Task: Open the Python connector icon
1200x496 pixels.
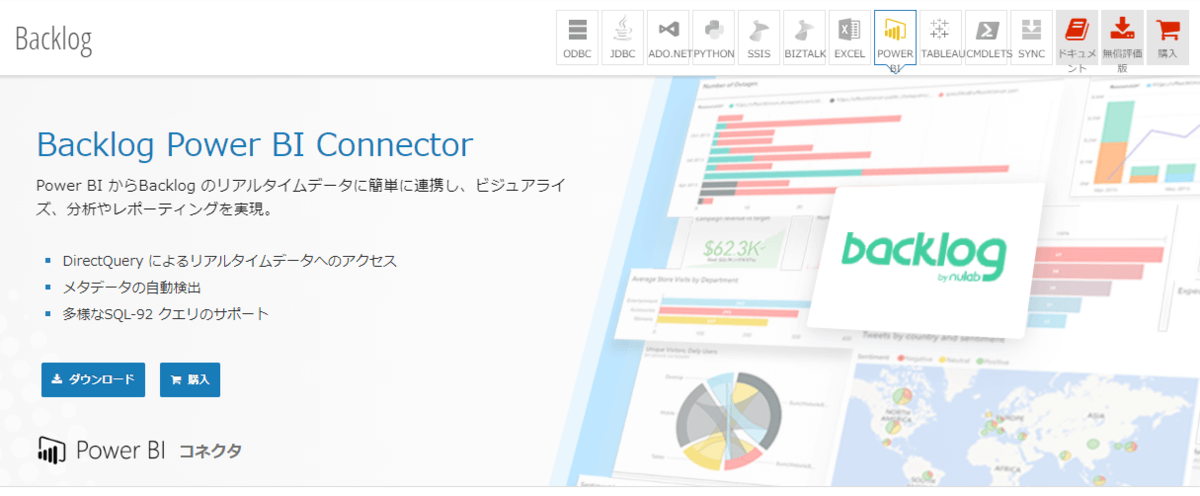Action: pos(713,37)
